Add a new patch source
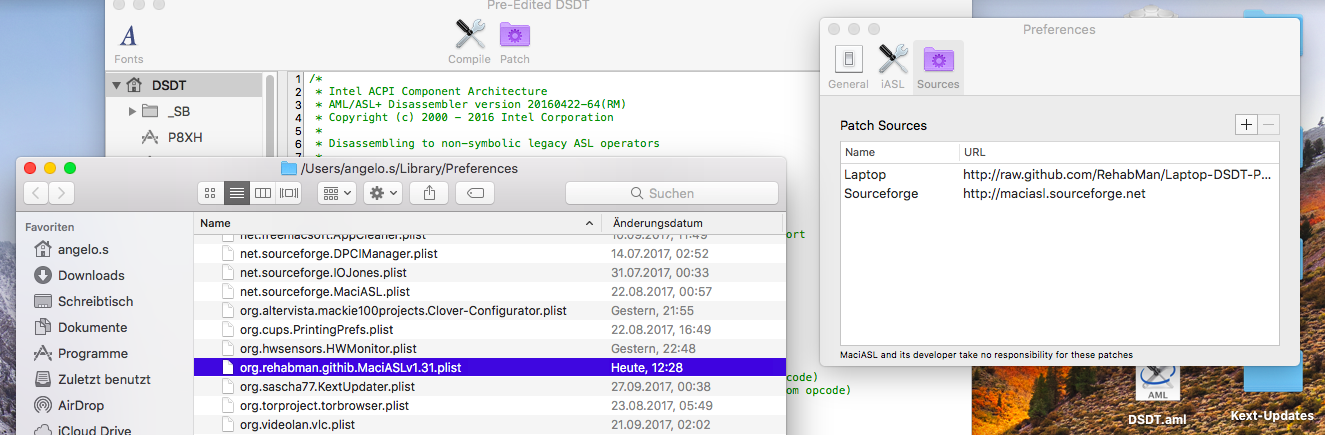 click(x=1246, y=125)
